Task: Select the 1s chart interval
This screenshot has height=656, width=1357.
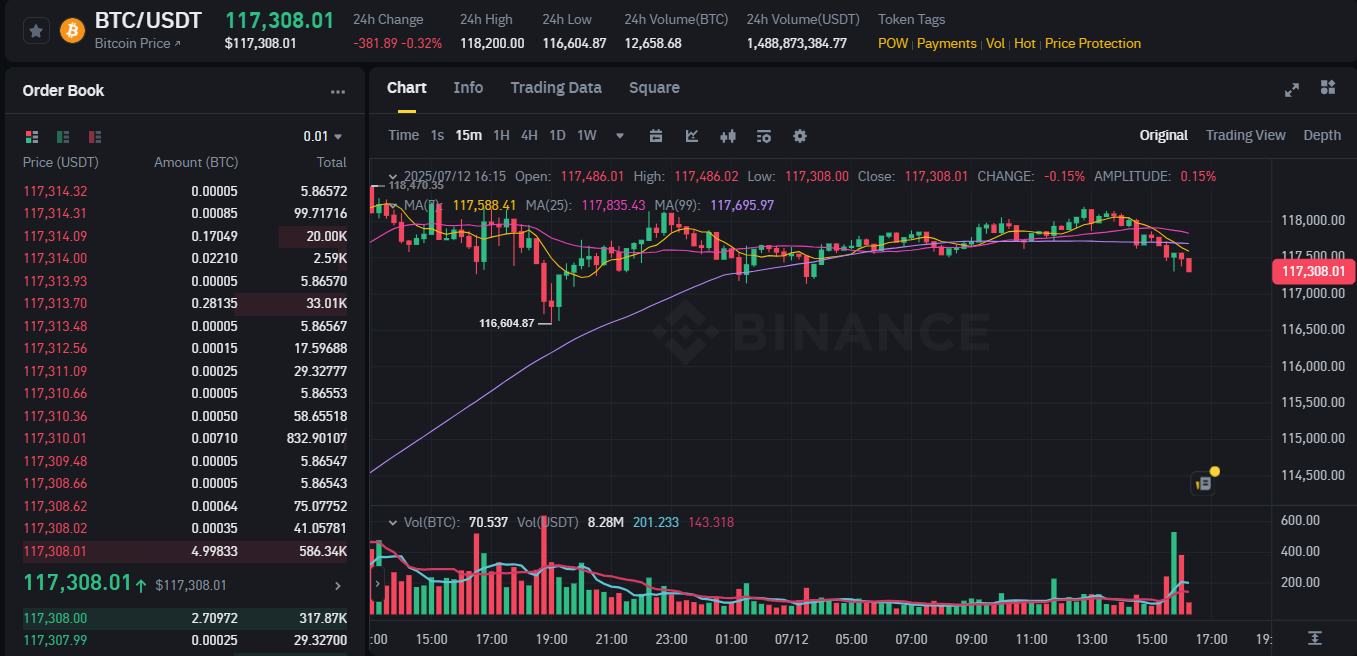Action: 437,135
